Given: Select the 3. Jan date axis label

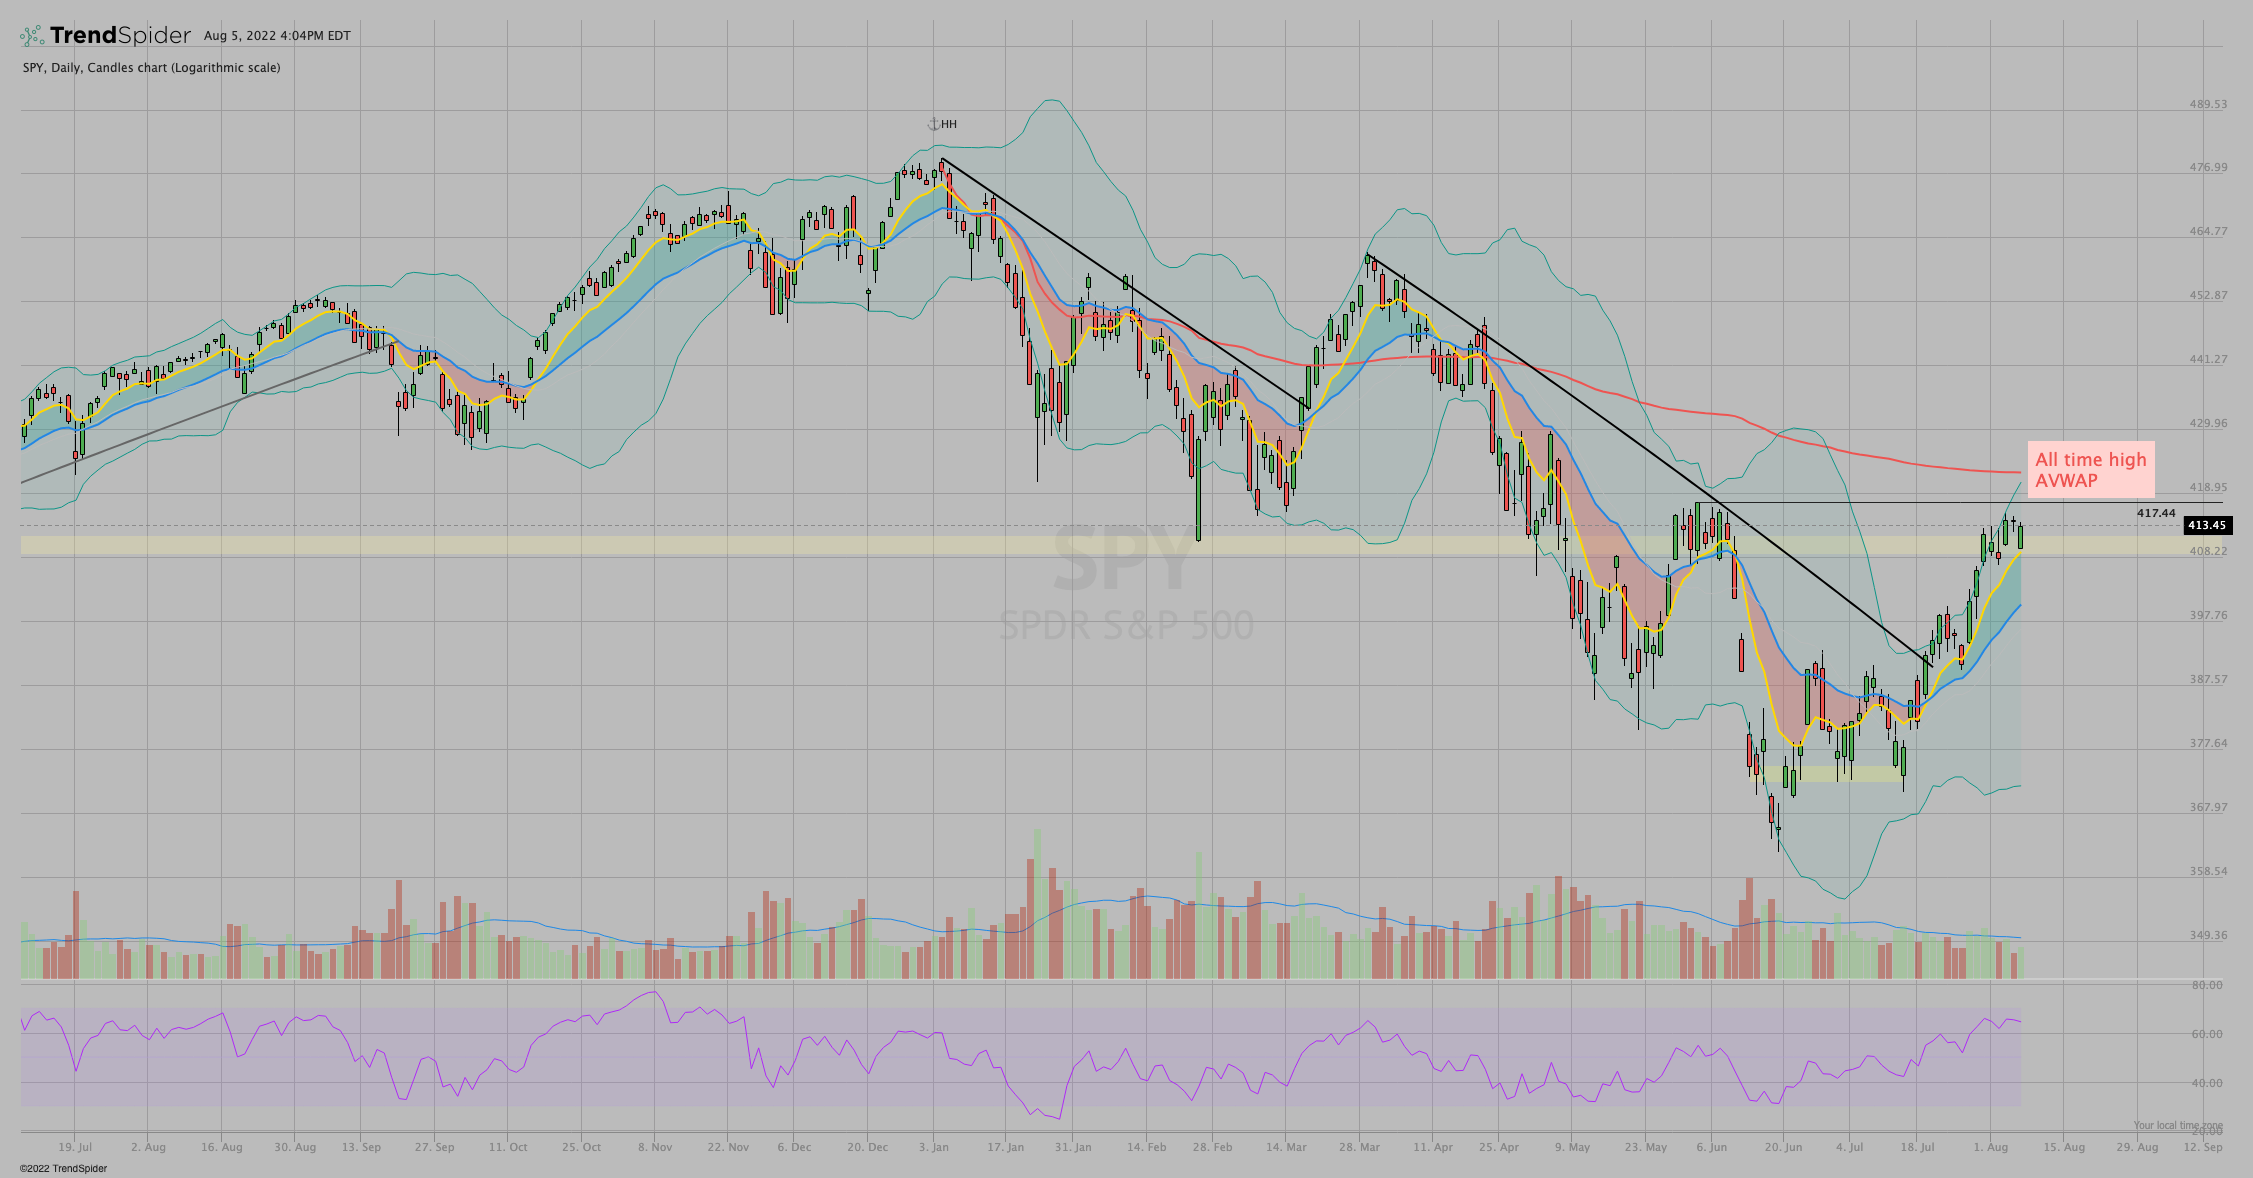Looking at the screenshot, I should pyautogui.click(x=933, y=1147).
